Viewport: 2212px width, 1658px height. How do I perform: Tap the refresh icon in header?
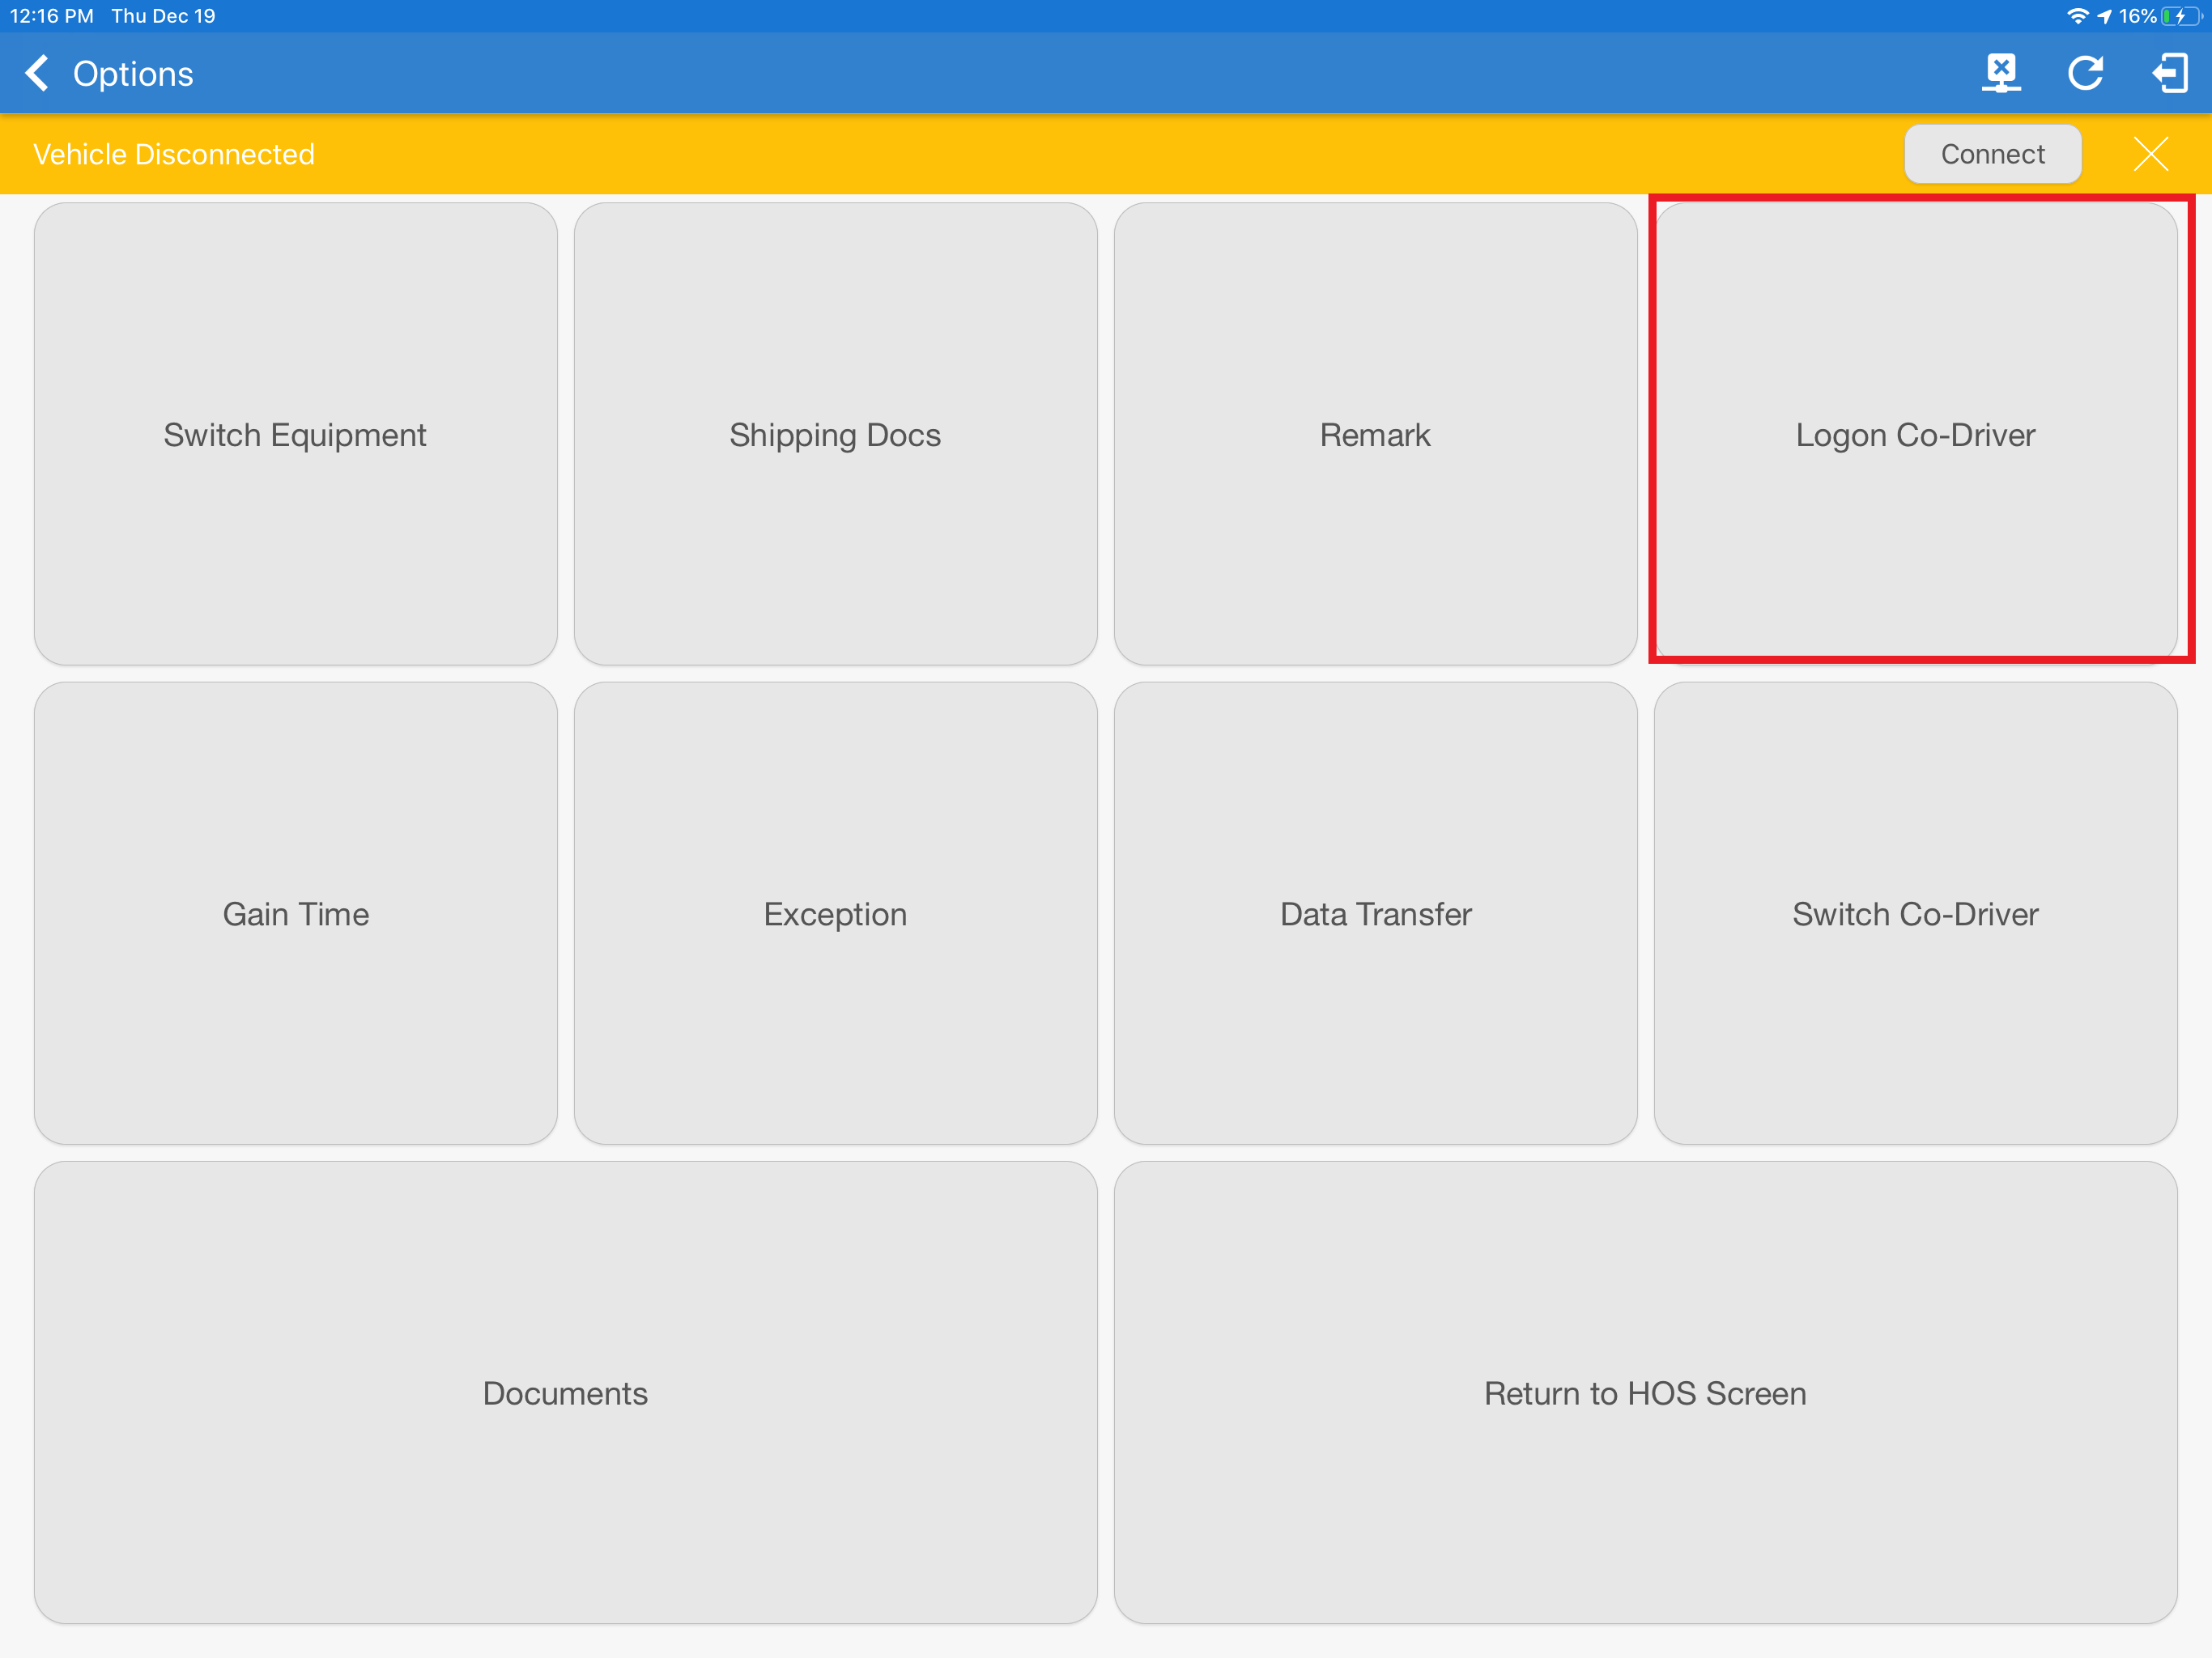tap(2085, 73)
